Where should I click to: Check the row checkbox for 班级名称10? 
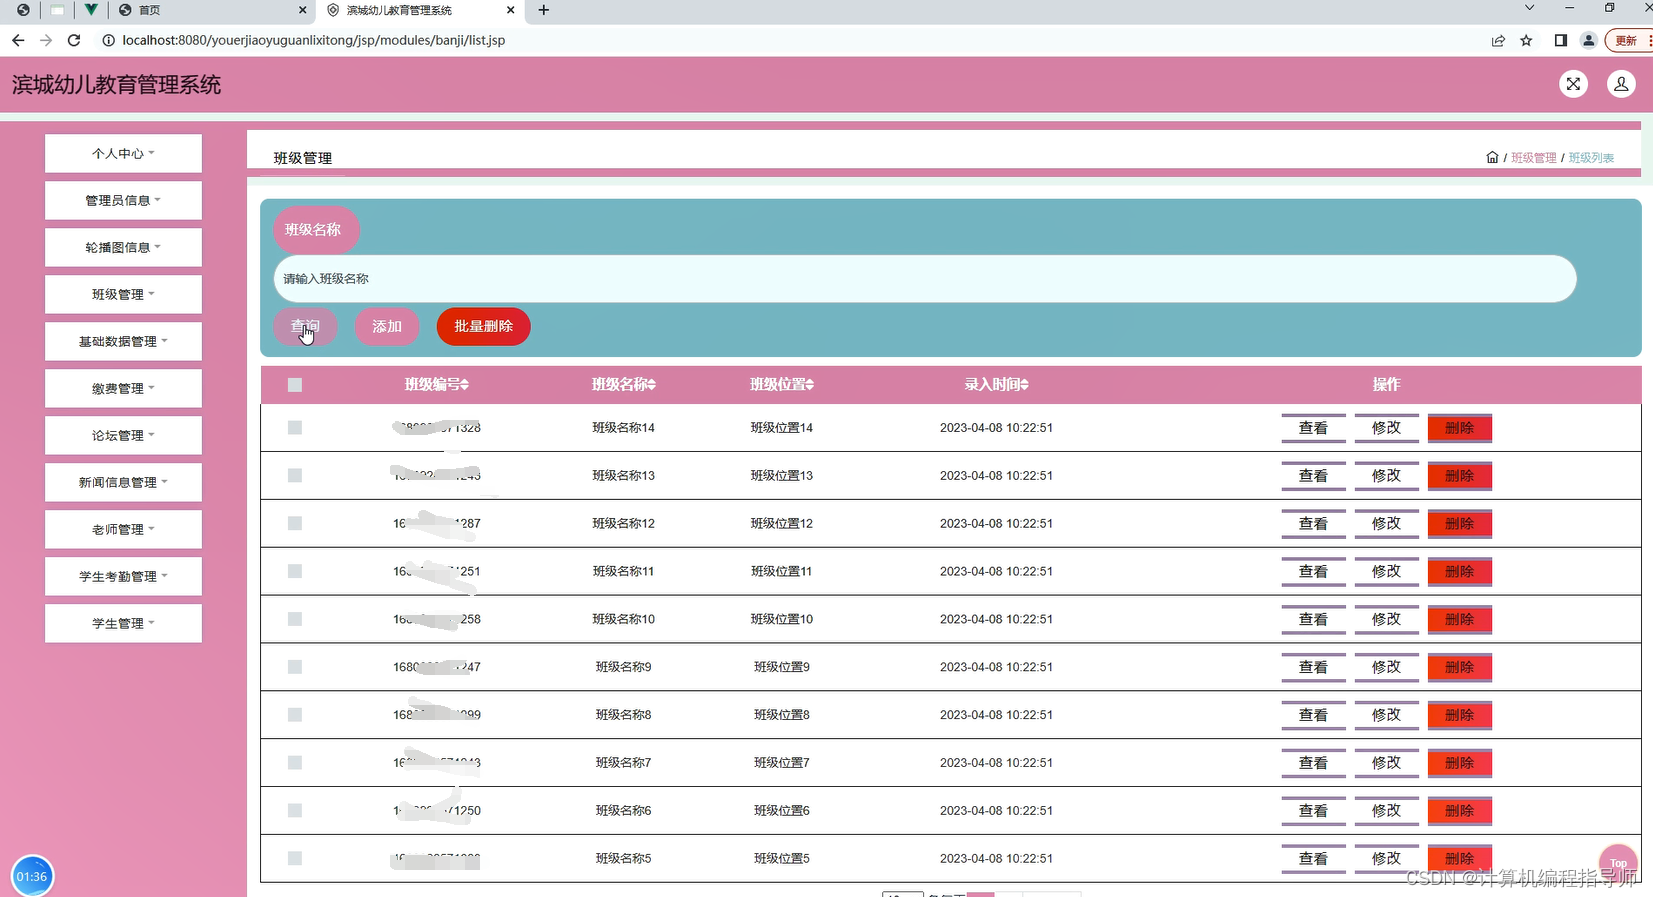point(295,619)
